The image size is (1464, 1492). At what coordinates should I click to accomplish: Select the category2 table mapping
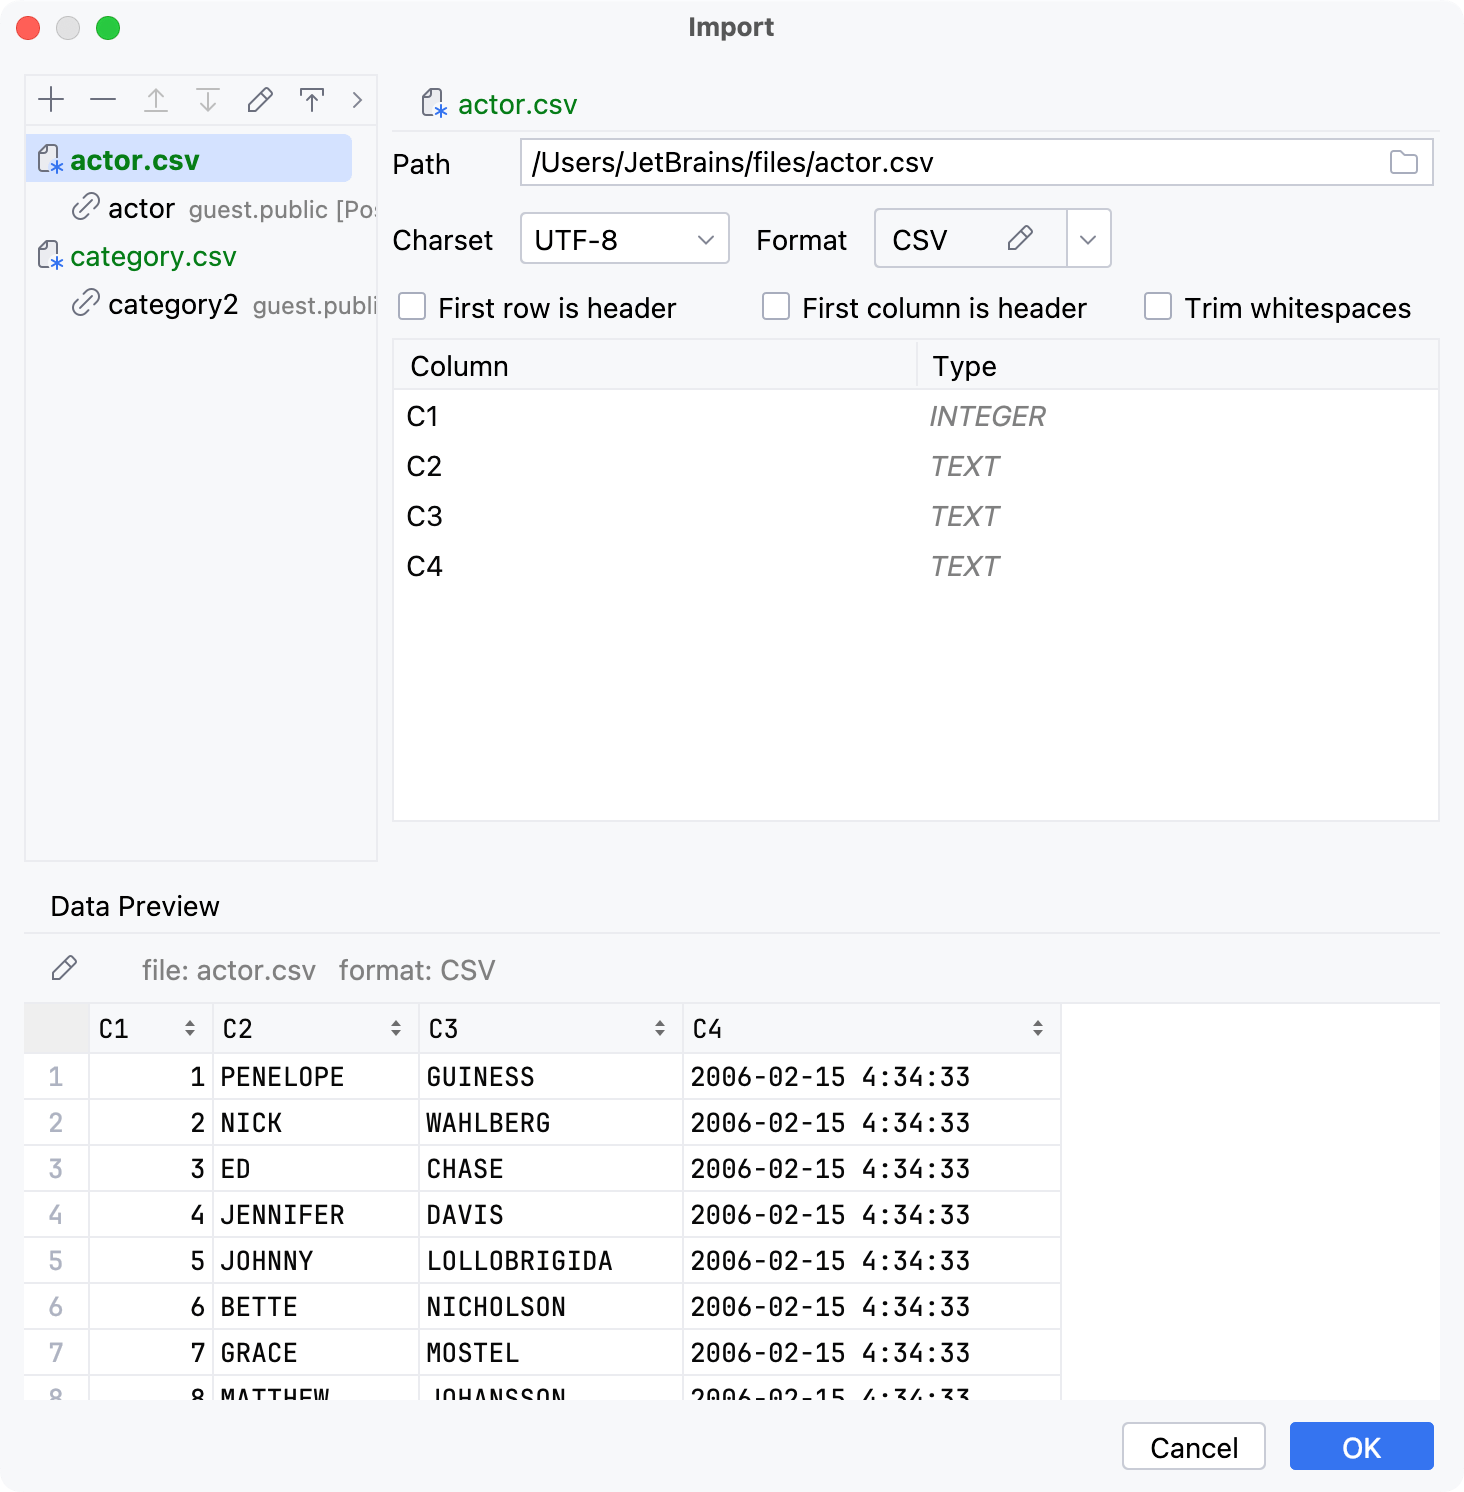click(x=176, y=304)
